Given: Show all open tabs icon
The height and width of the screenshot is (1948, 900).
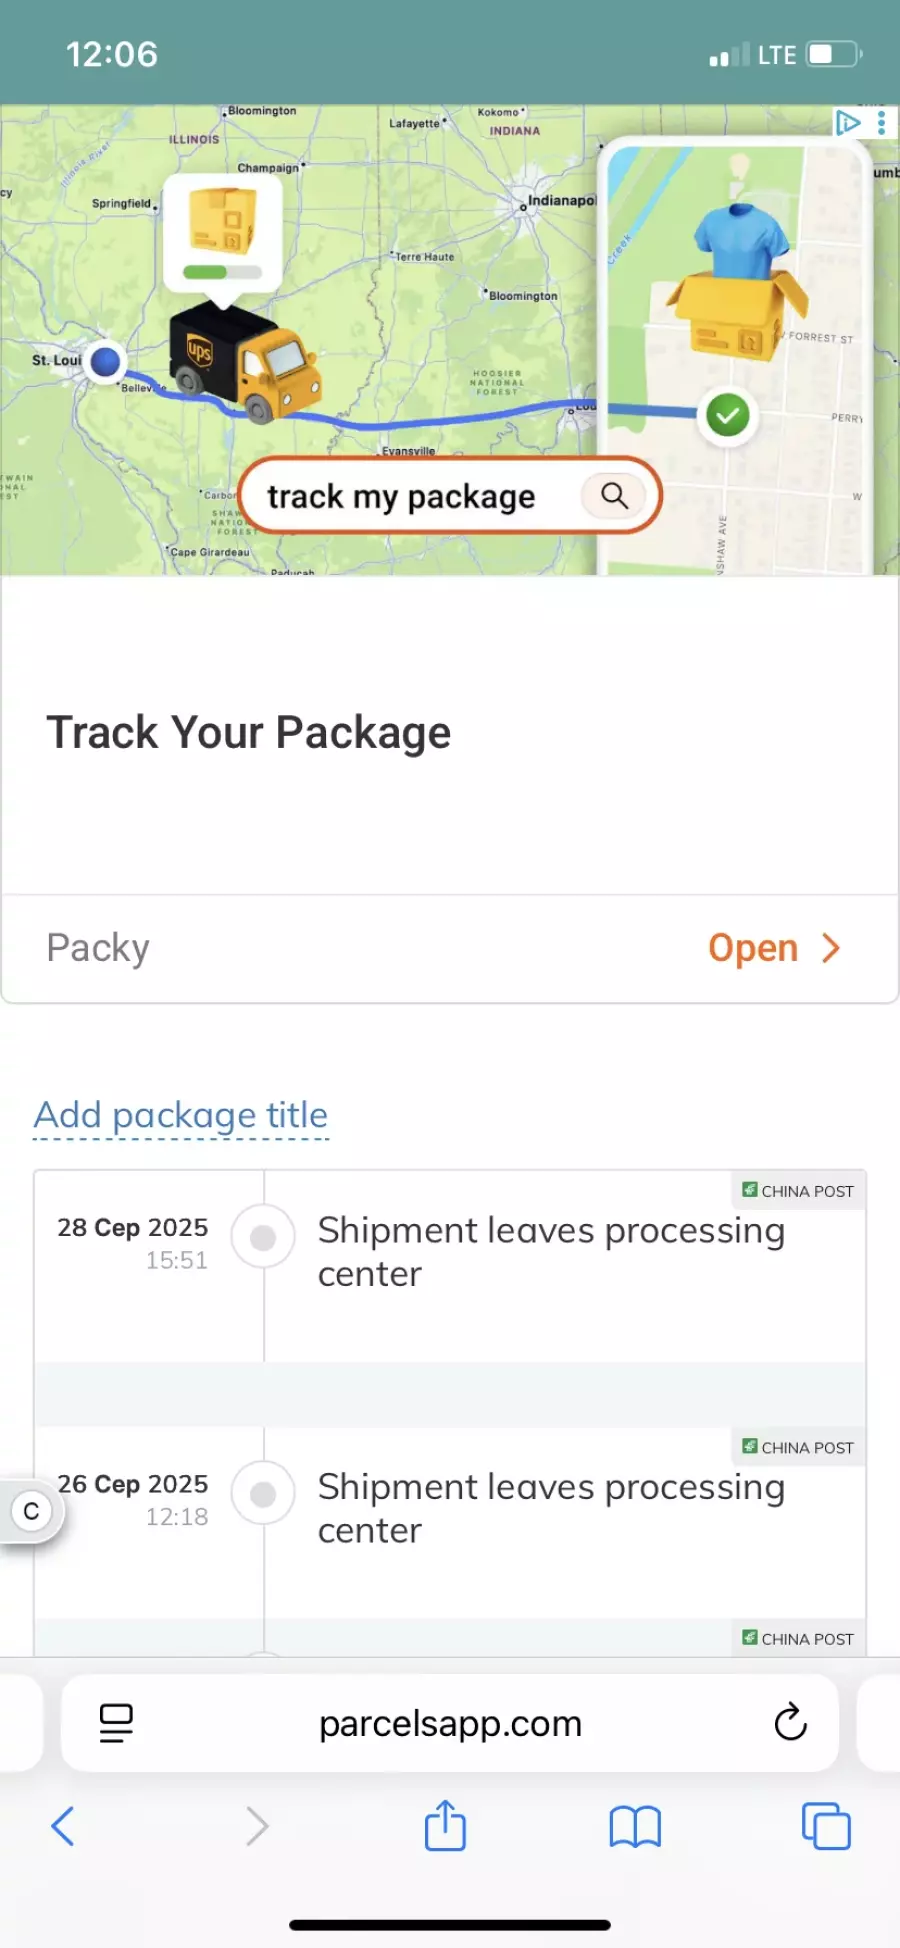Looking at the screenshot, I should point(825,1826).
